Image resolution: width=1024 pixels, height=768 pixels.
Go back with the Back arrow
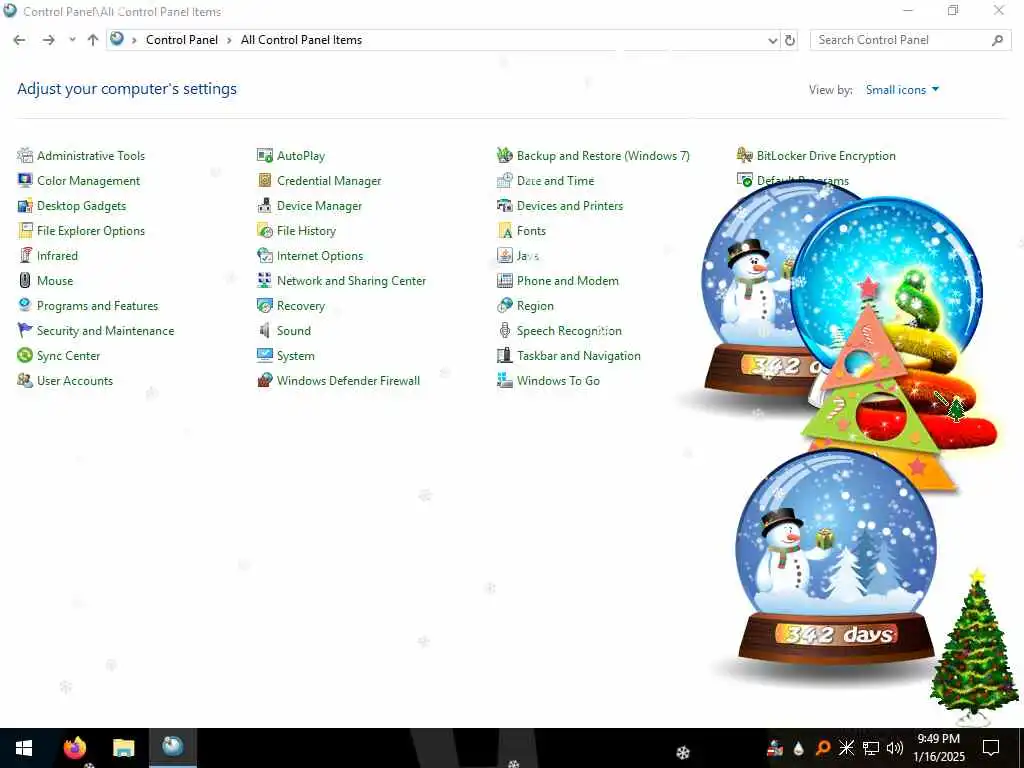[20, 40]
